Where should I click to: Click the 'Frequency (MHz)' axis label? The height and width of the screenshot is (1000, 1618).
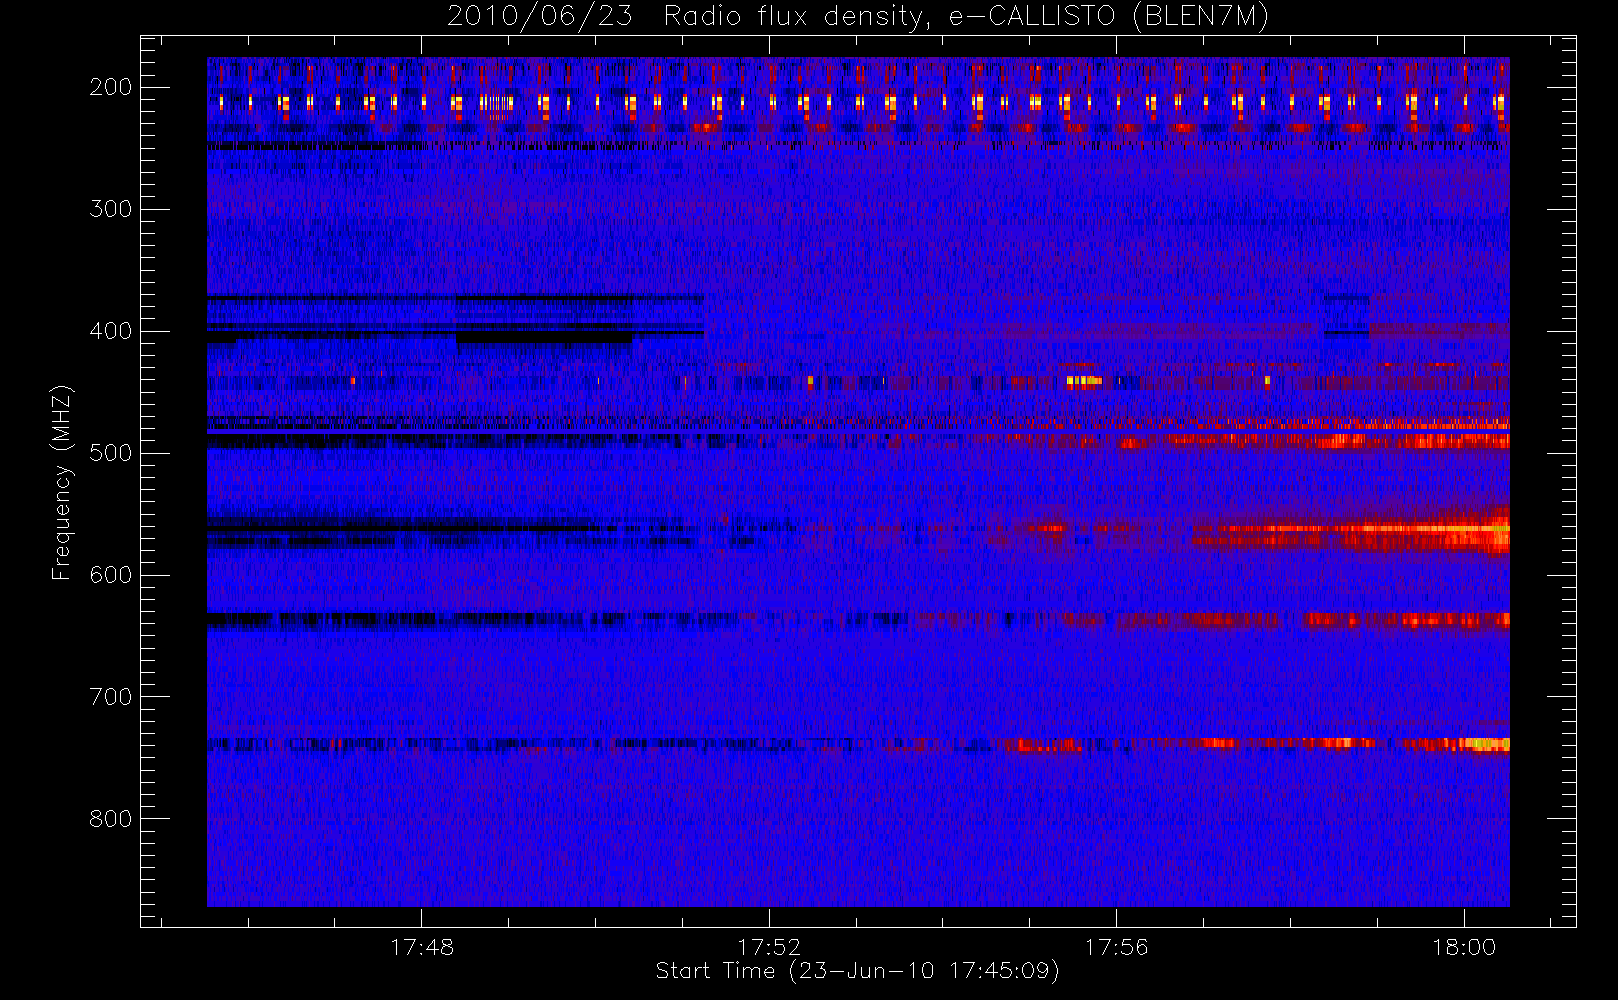(62, 482)
